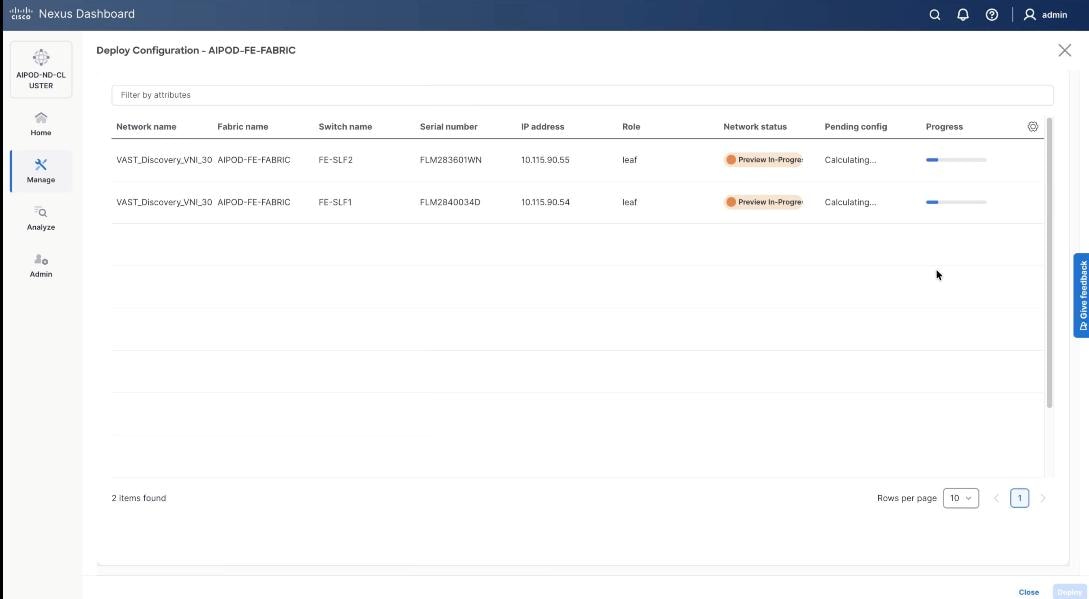This screenshot has width=1089, height=599.
Task: Sort by IP address column header
Action: coord(542,126)
